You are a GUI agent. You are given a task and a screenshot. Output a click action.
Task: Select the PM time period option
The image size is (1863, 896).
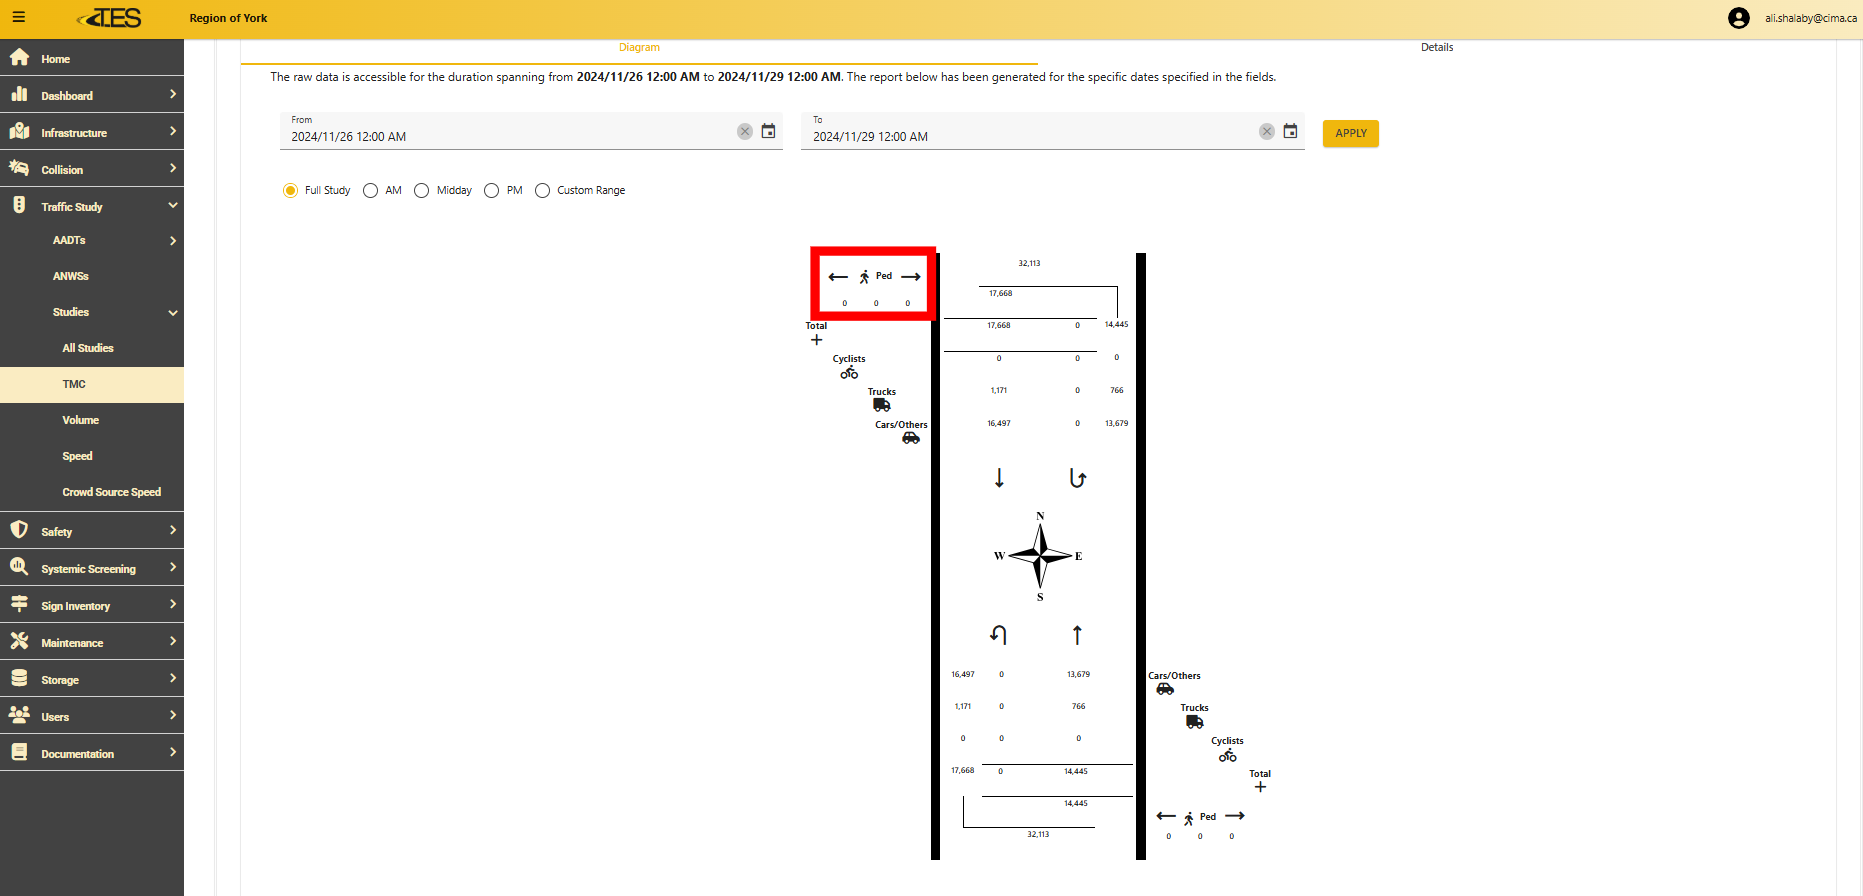coord(492,191)
